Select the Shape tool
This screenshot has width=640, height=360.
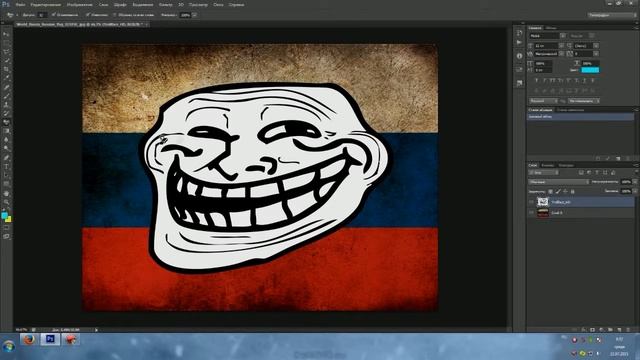click(x=6, y=184)
